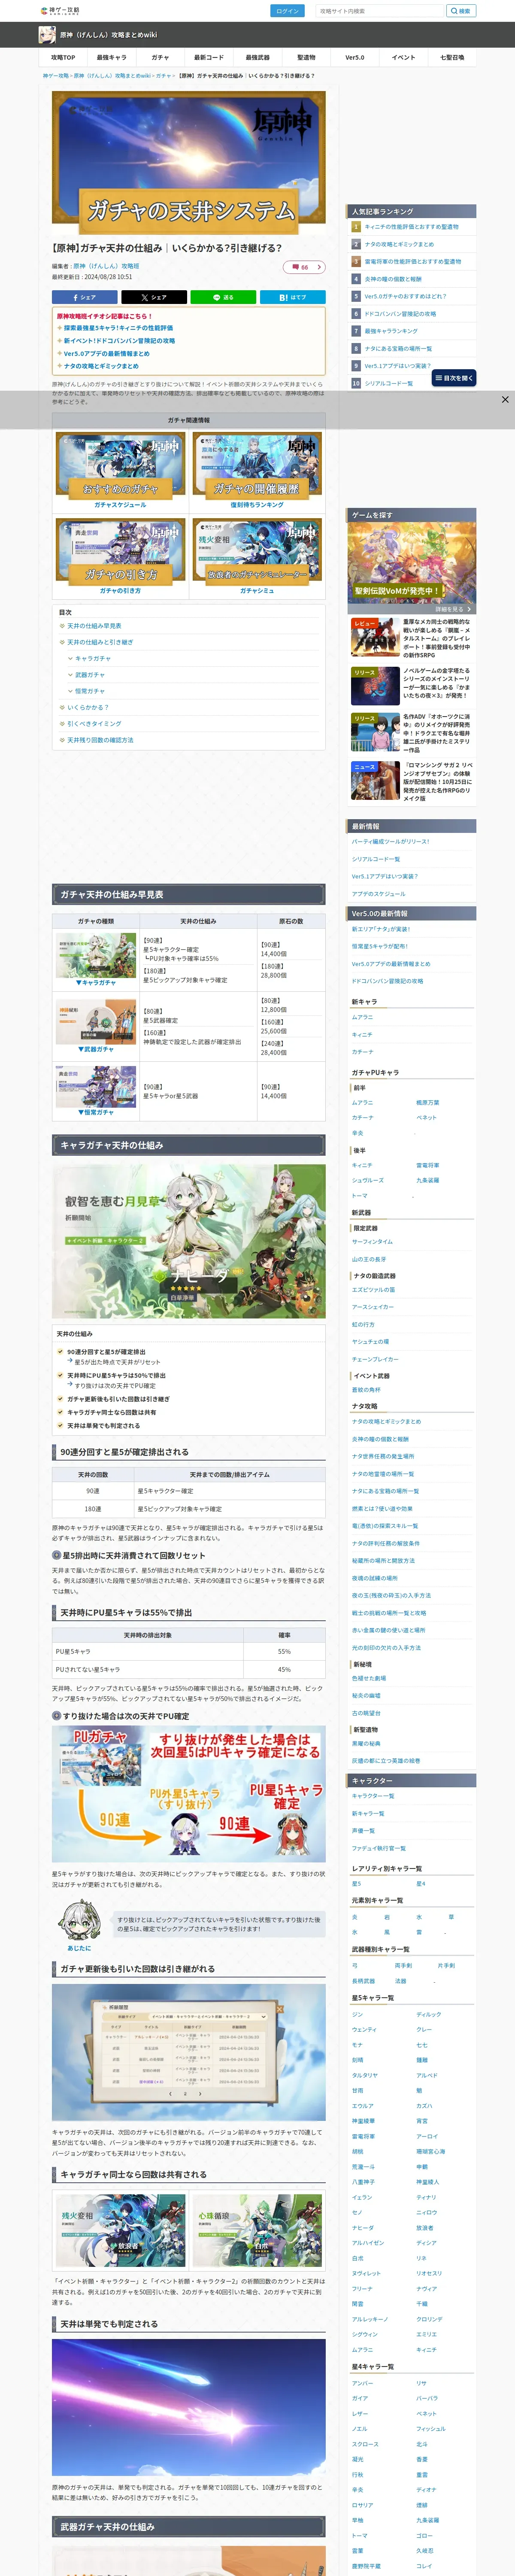Click the 検索 search button
This screenshot has width=515, height=2576.
pos(461,11)
